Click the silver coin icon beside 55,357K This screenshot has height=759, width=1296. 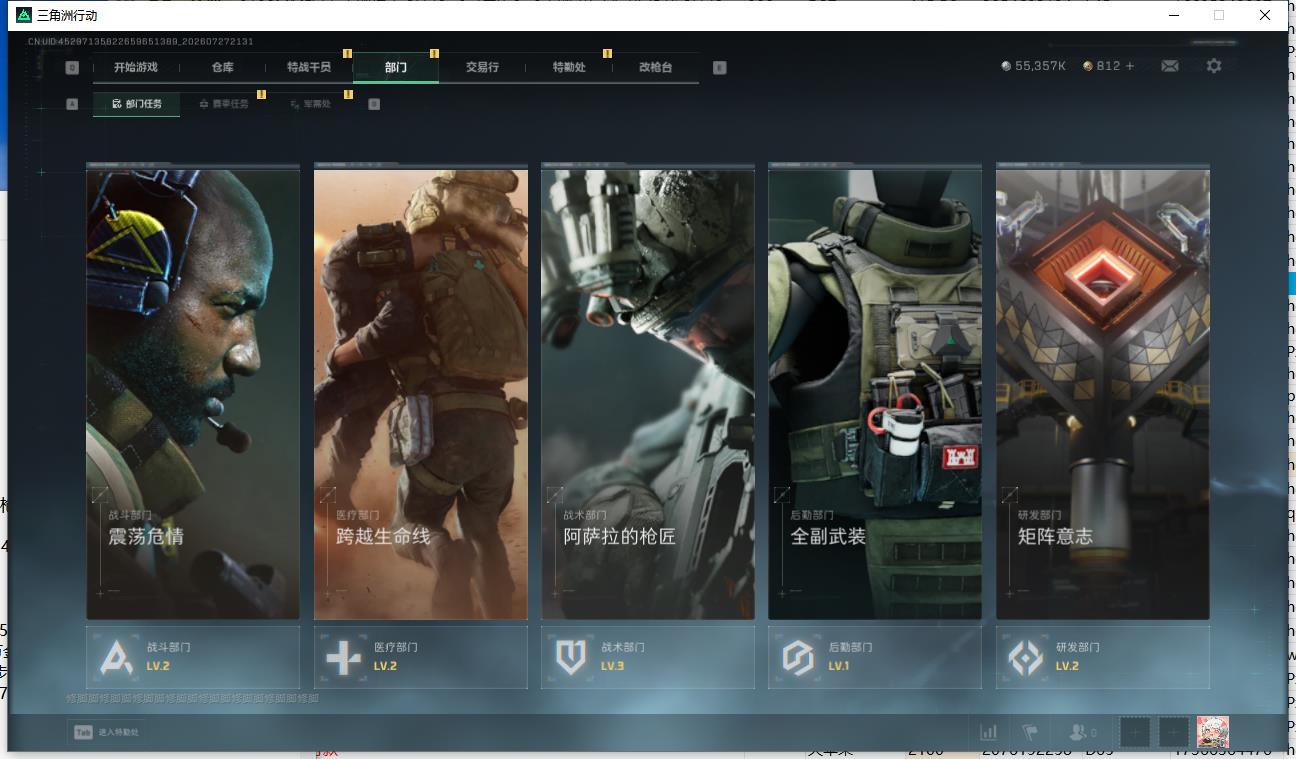click(x=1006, y=66)
